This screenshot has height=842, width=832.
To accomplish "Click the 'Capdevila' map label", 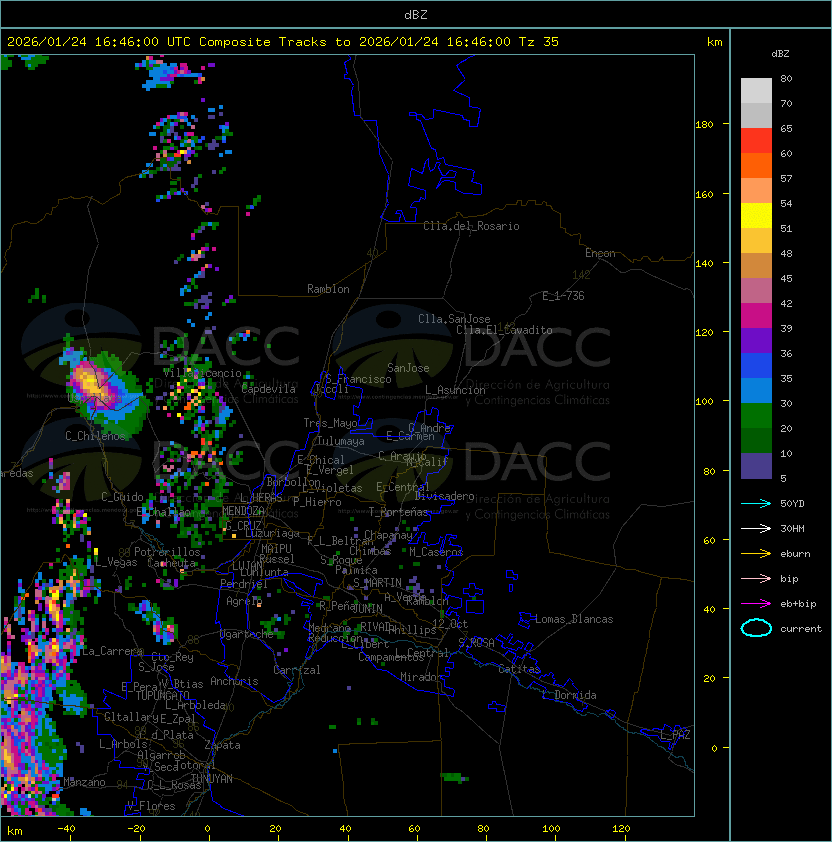I will pyautogui.click(x=268, y=389).
